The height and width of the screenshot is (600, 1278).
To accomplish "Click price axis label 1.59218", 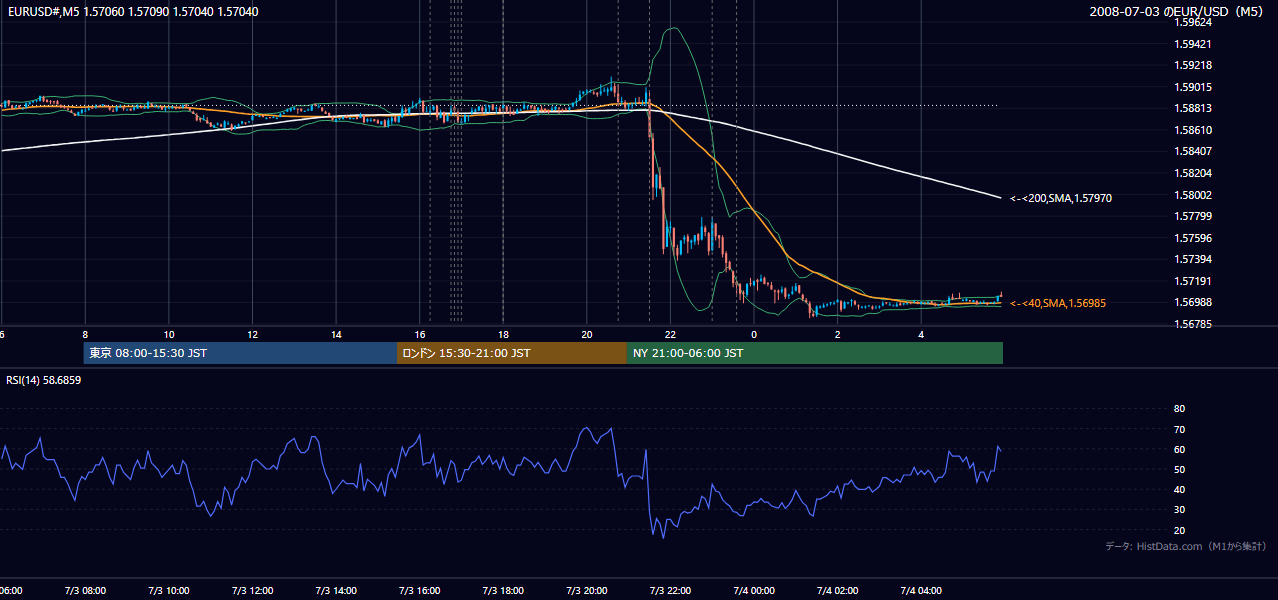I will coord(1194,65).
